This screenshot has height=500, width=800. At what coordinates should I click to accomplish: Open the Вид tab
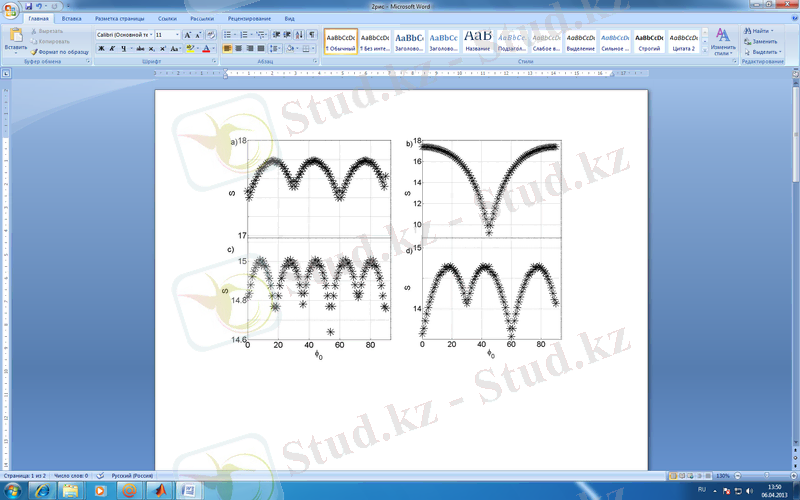[289, 18]
